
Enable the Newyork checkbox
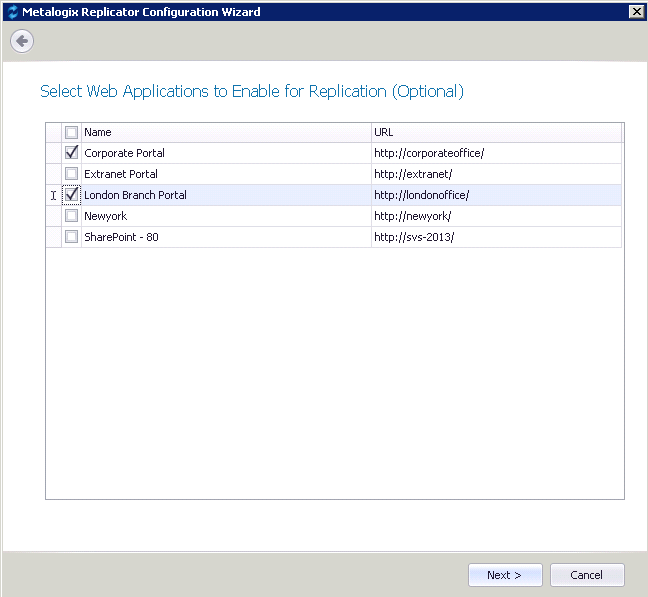tap(71, 216)
